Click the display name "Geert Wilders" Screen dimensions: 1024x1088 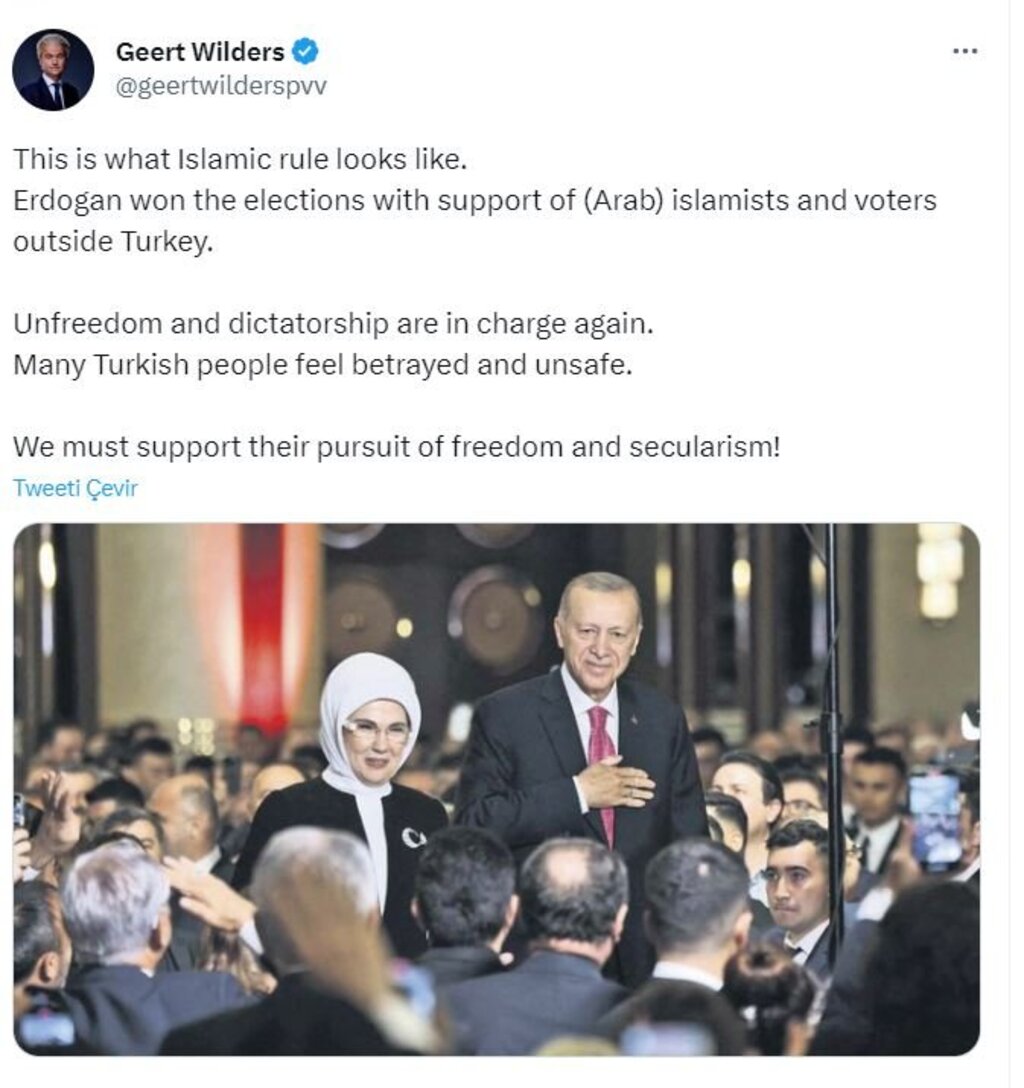200,52
